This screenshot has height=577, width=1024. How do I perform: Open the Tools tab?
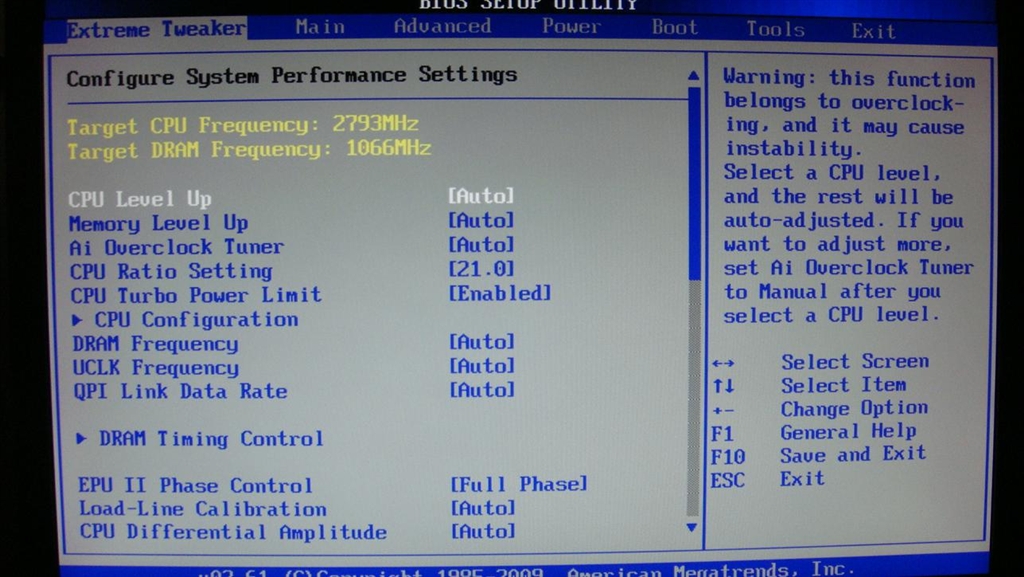click(x=775, y=29)
